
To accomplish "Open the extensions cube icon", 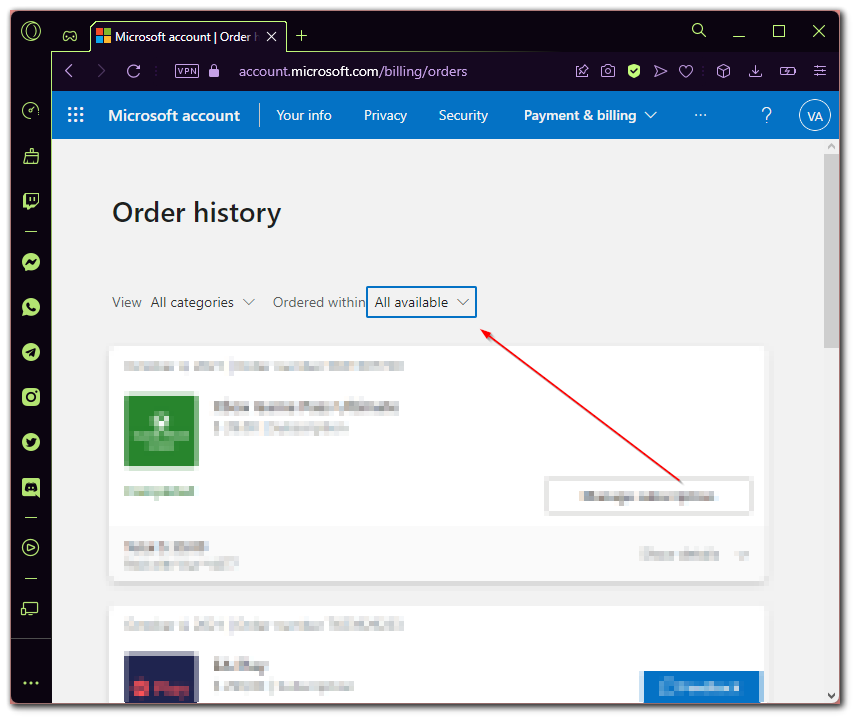I will 723,71.
